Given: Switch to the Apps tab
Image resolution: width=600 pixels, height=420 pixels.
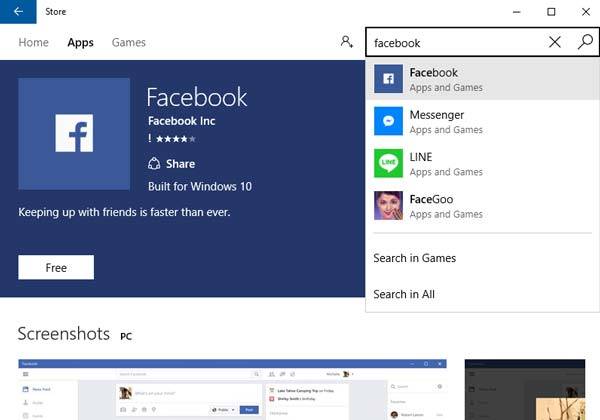Looking at the screenshot, I should click(80, 42).
